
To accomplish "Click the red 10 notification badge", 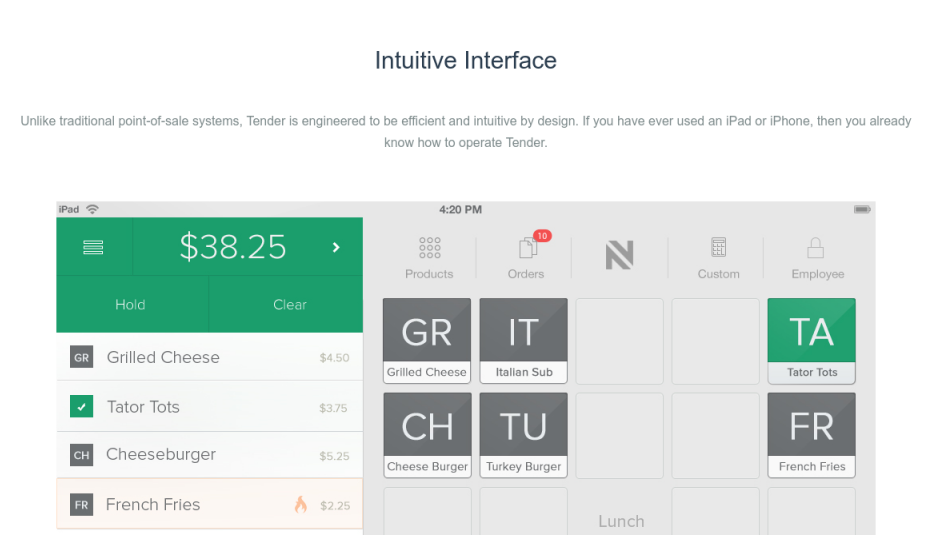I will (542, 236).
